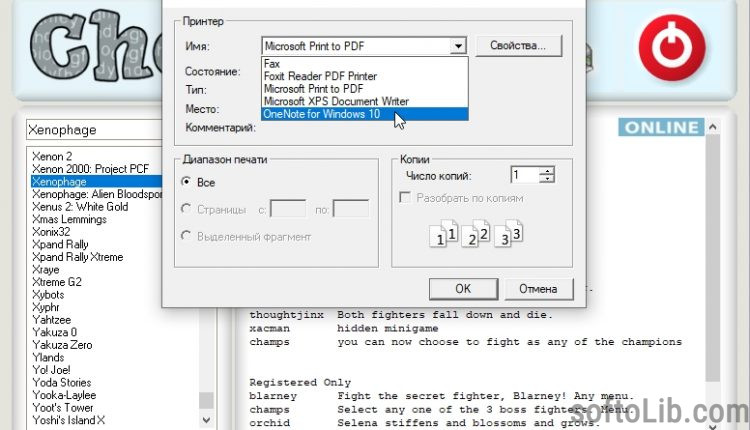
Task: Click the red power button icon
Action: point(672,47)
